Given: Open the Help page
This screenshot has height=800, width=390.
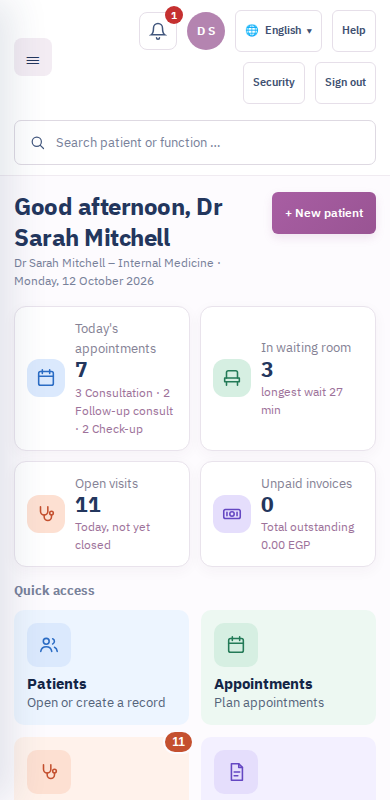Looking at the screenshot, I should (354, 31).
